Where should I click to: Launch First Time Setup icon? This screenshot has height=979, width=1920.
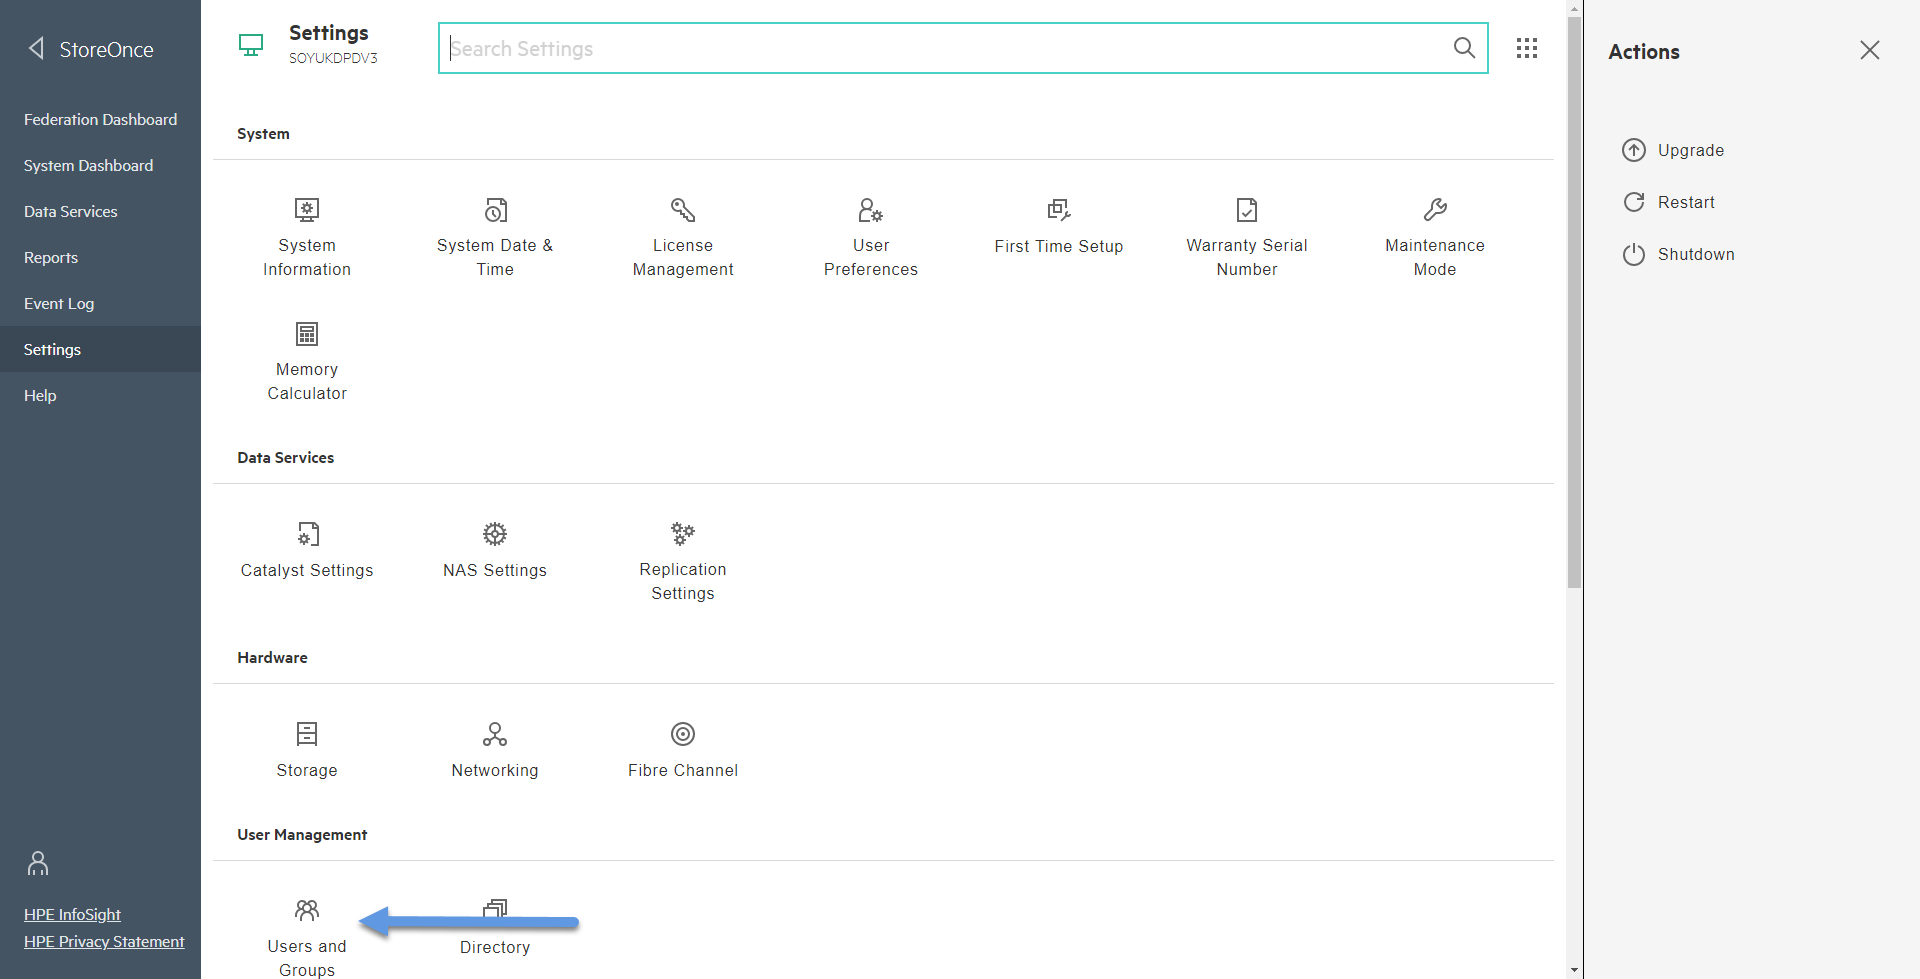click(x=1059, y=210)
